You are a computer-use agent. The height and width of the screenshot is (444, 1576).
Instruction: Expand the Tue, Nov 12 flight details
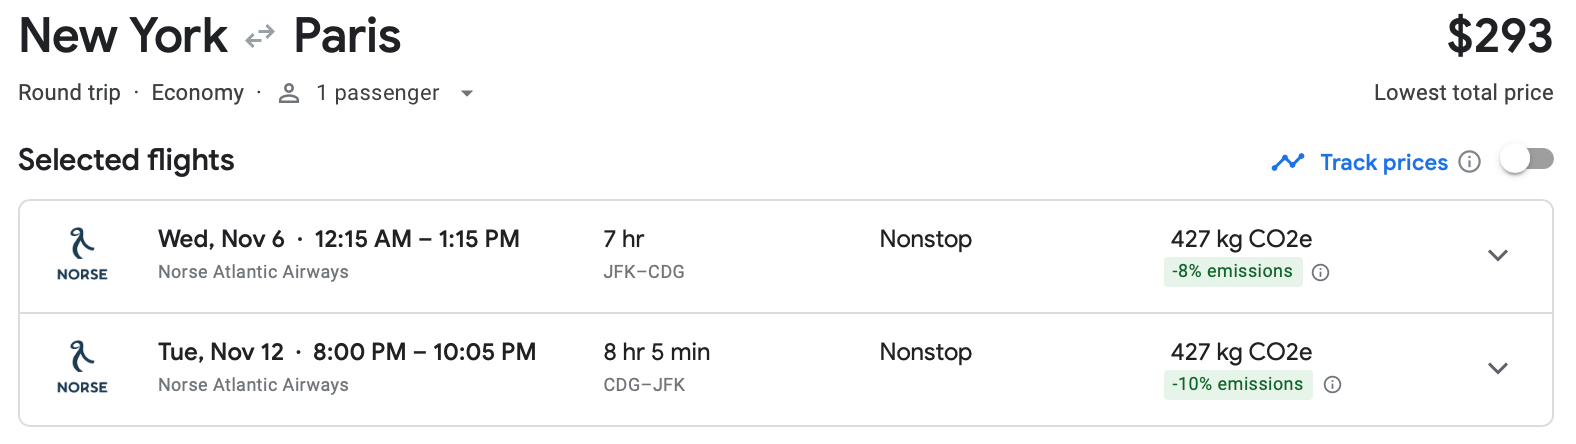point(1497,368)
